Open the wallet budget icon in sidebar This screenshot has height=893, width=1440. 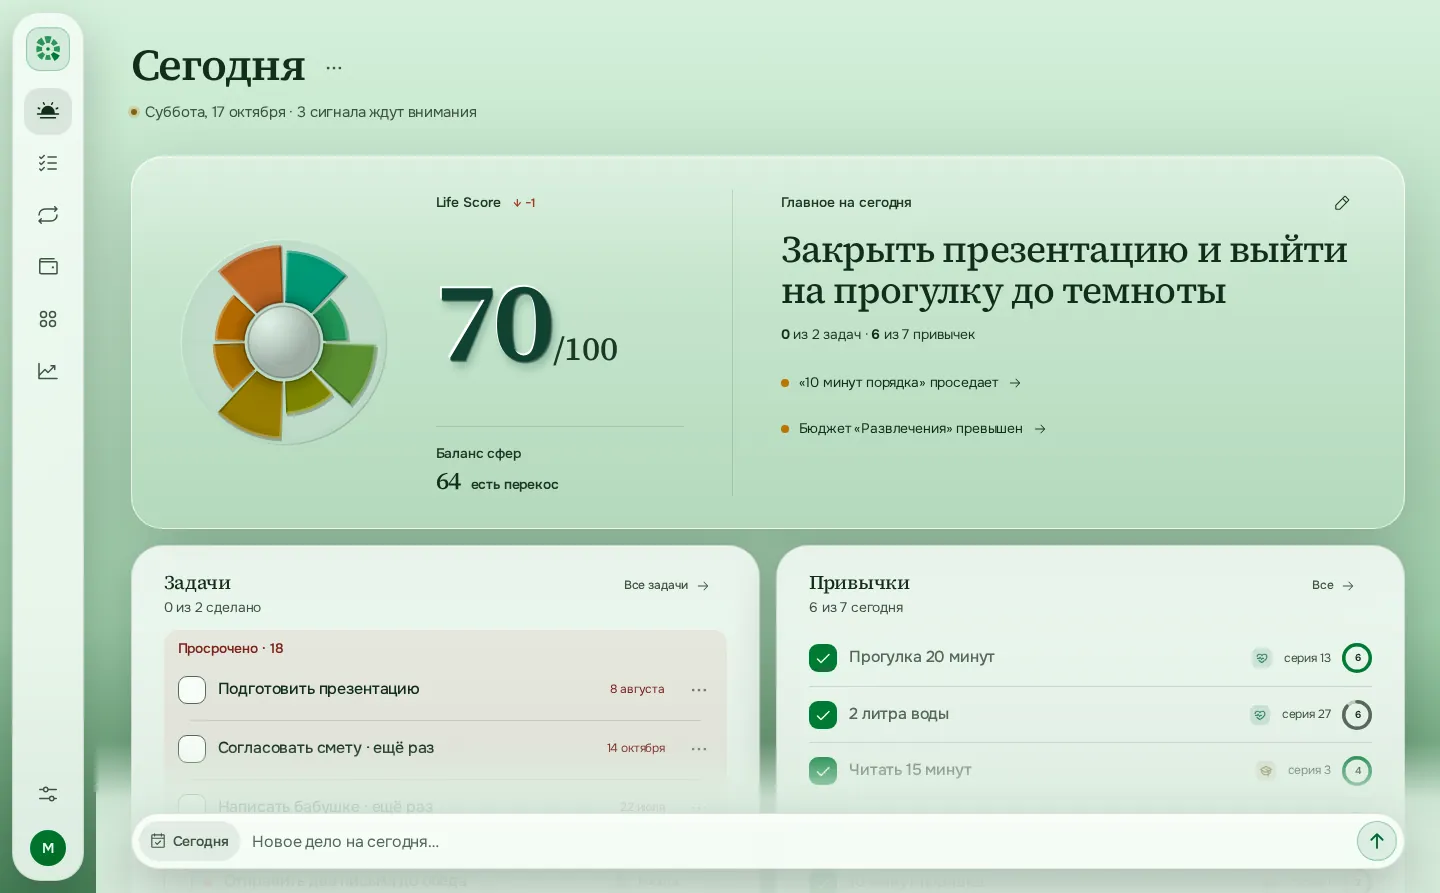(x=48, y=267)
